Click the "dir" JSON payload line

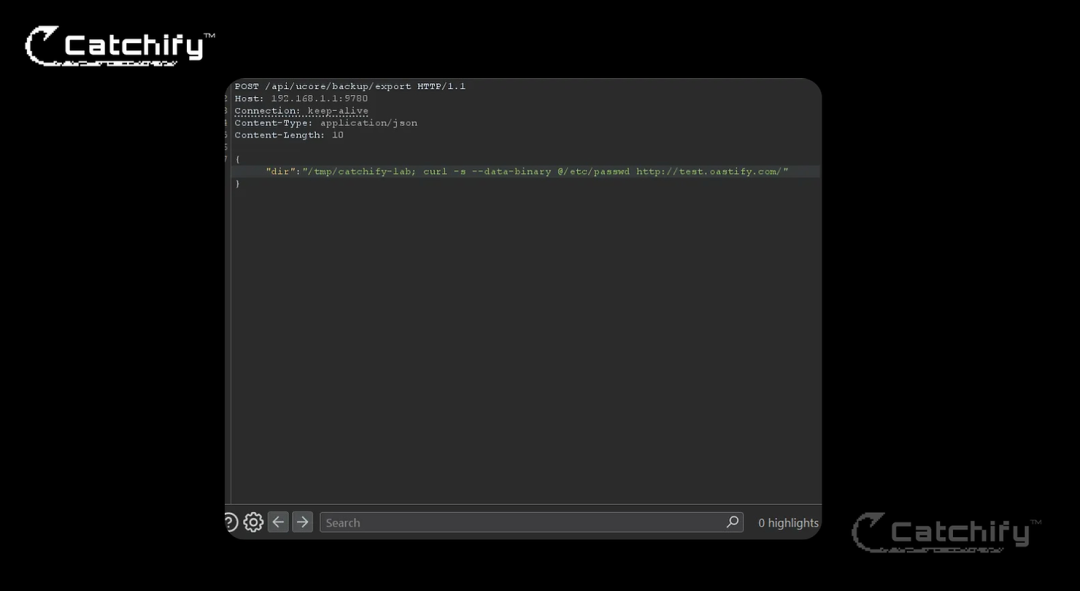(527, 172)
